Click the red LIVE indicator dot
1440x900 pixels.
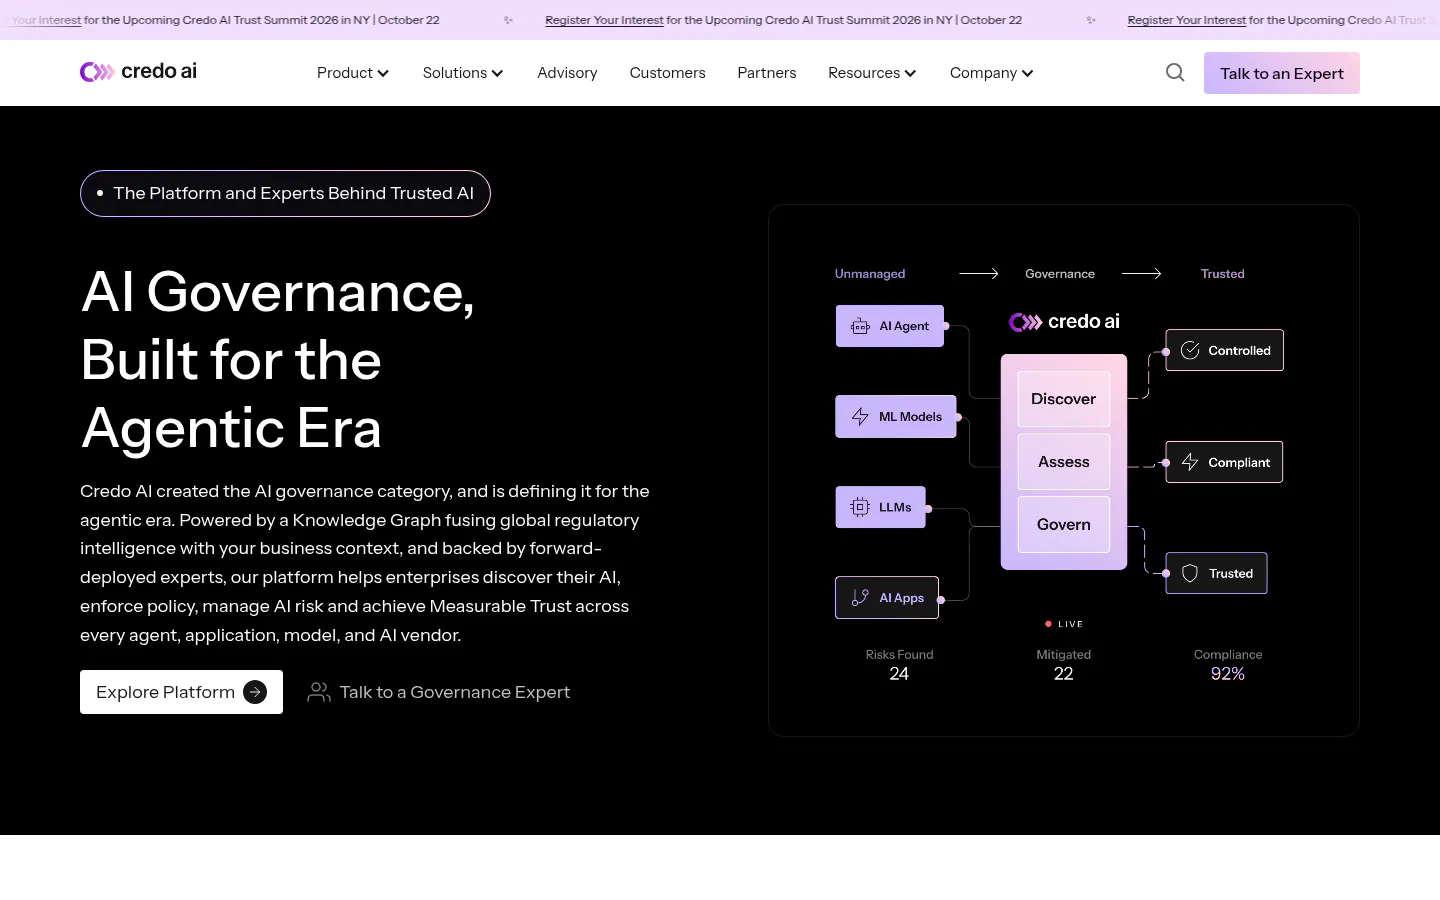tap(1048, 624)
